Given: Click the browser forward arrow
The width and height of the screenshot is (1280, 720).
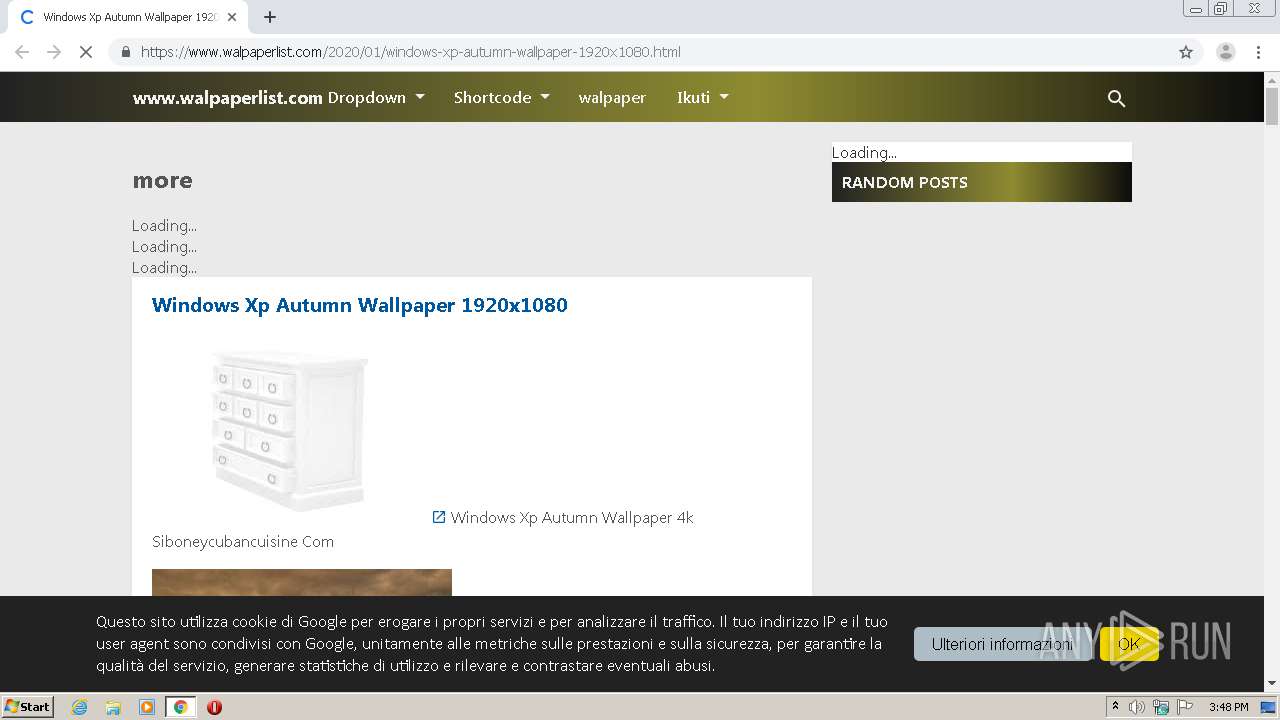Looking at the screenshot, I should coord(54,52).
